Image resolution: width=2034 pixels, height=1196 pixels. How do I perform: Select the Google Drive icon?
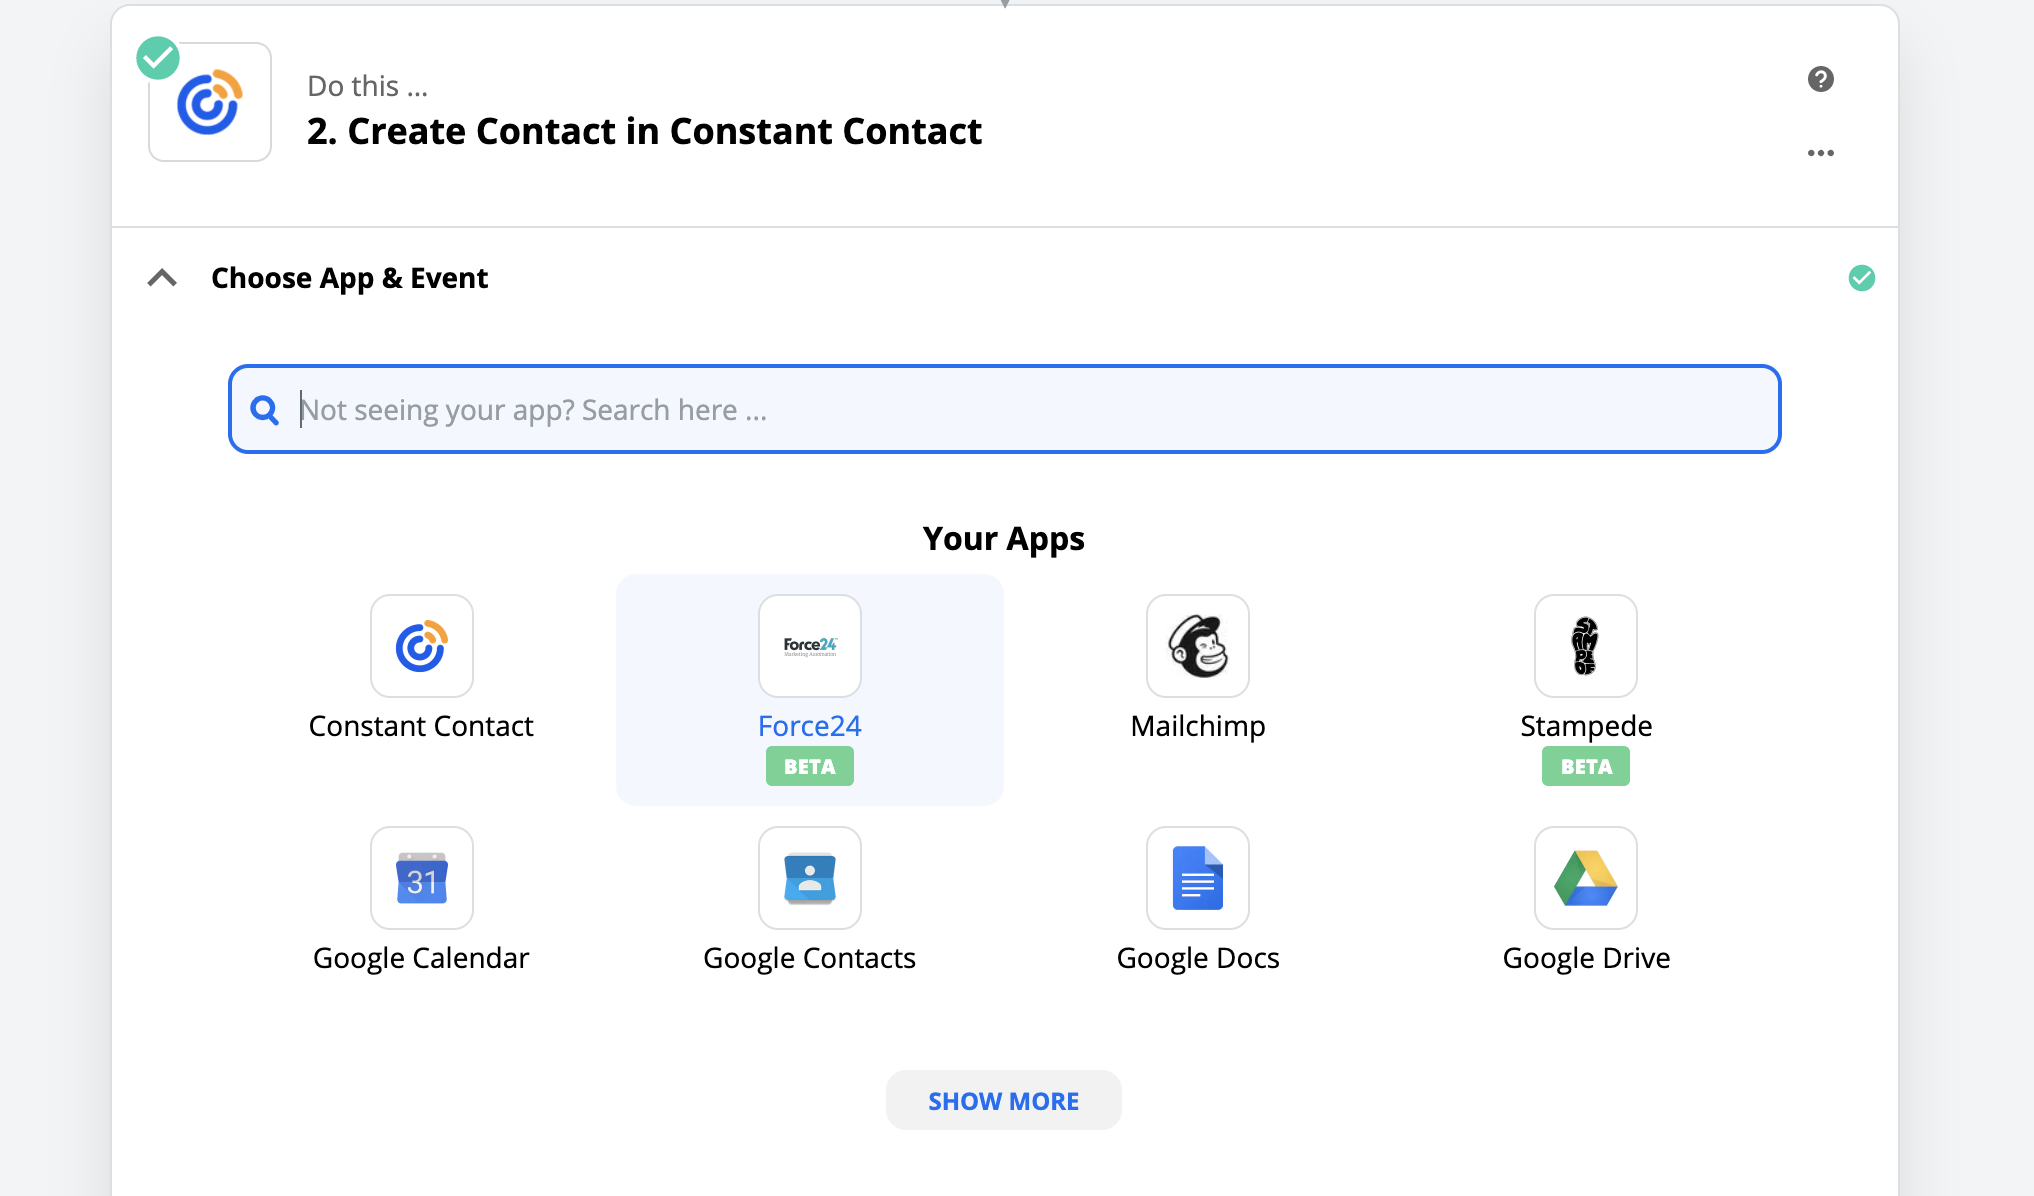(x=1585, y=878)
